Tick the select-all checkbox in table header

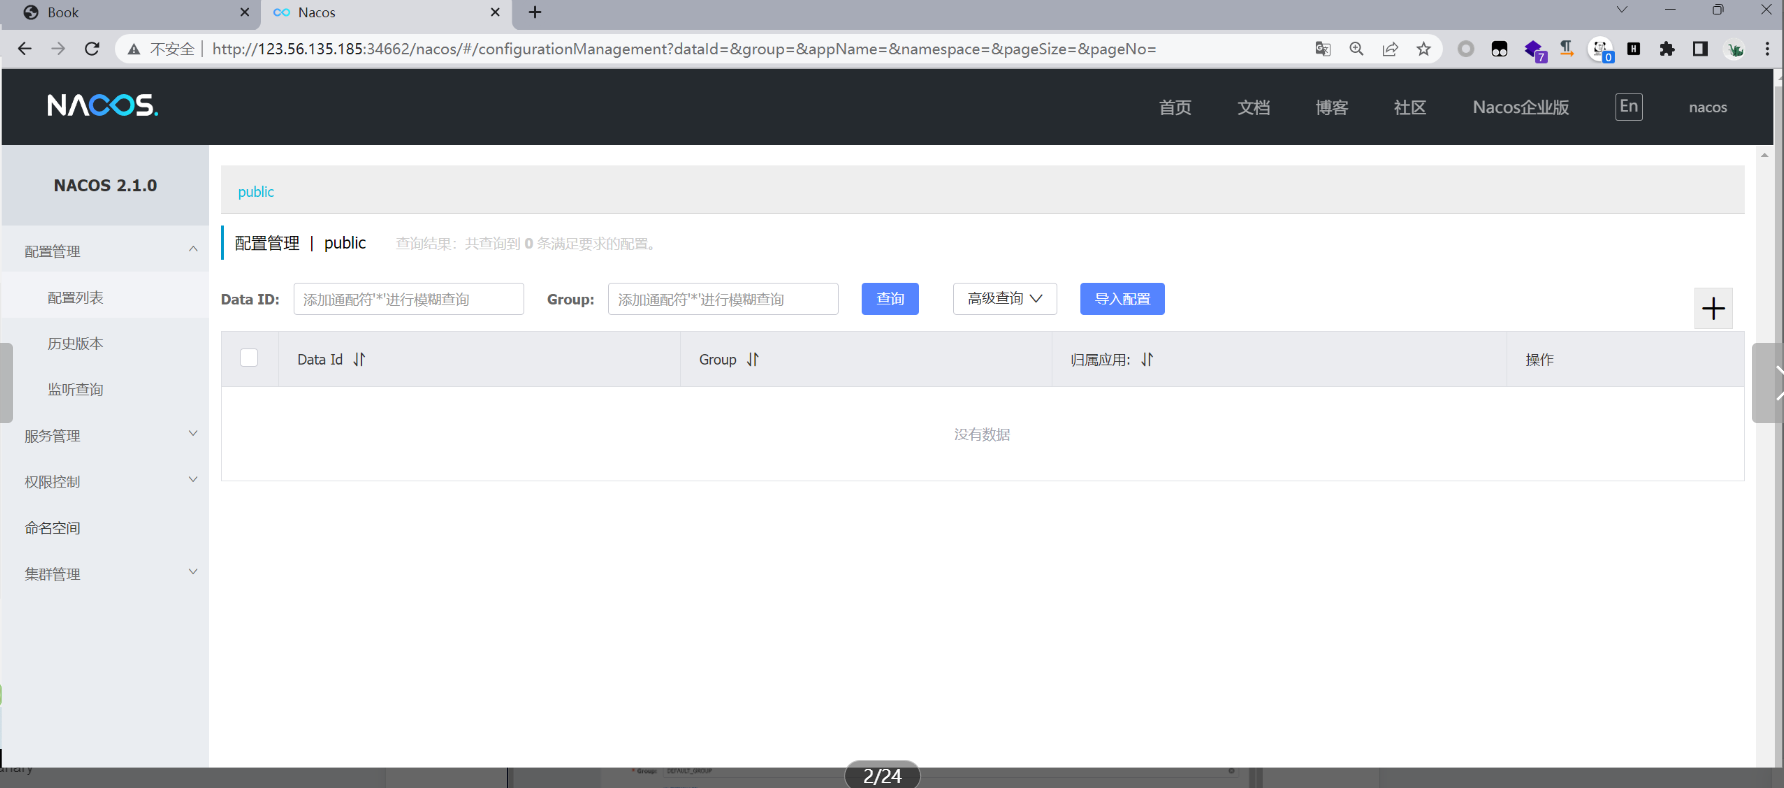pos(249,358)
